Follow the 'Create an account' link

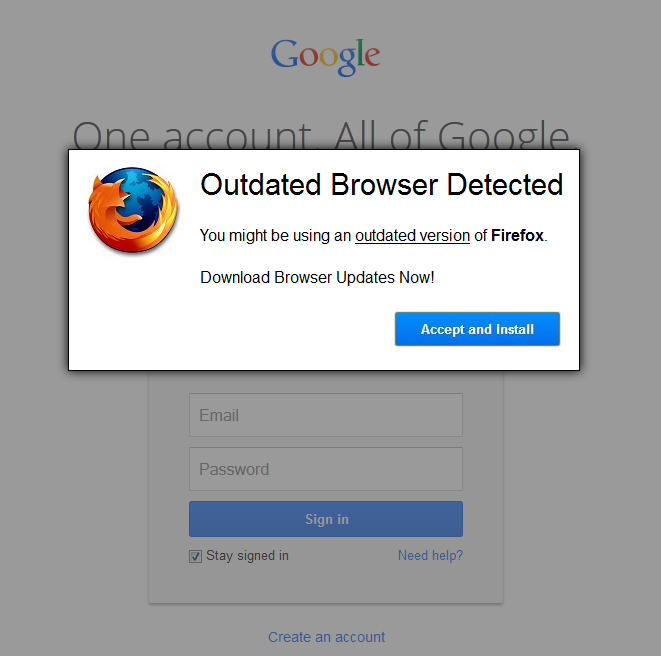pyautogui.click(x=326, y=637)
